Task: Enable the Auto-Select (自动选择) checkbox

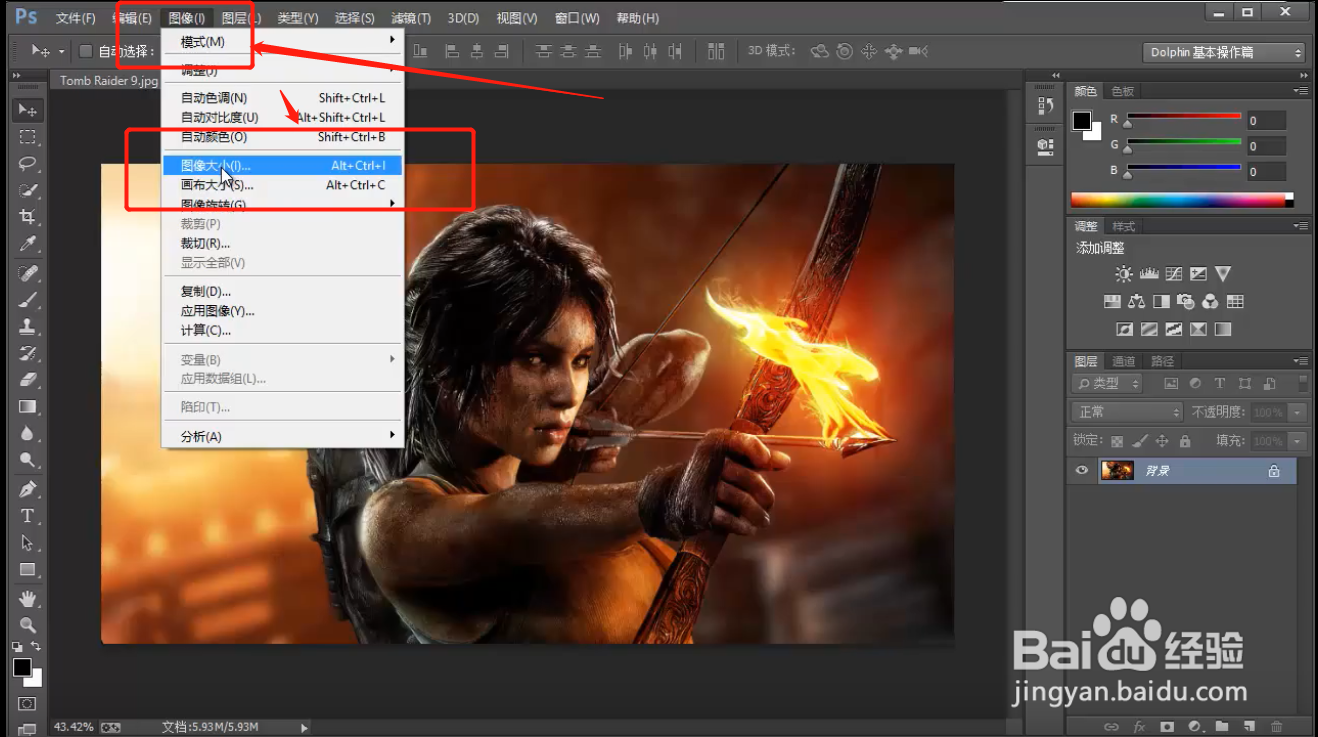Action: pos(85,51)
